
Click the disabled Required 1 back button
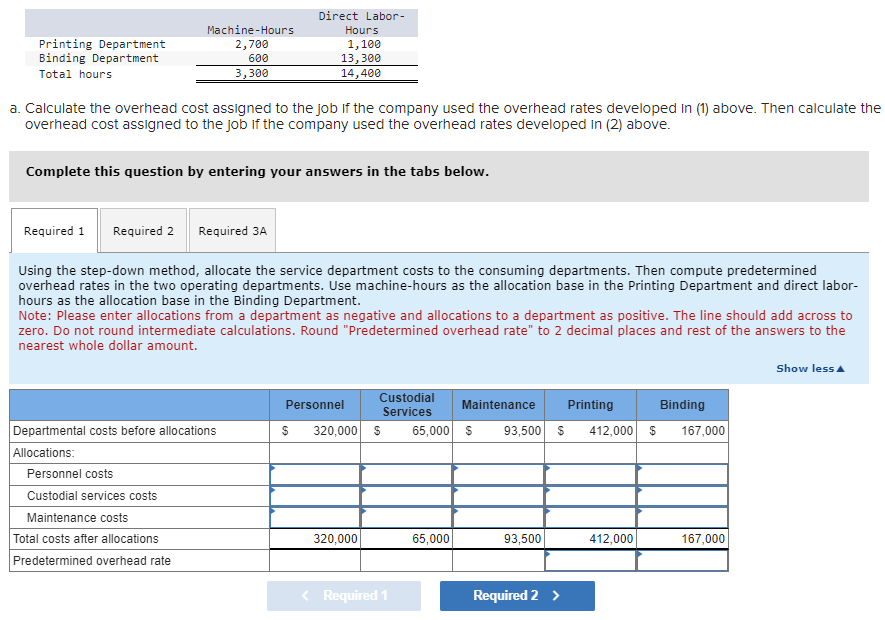point(344,596)
